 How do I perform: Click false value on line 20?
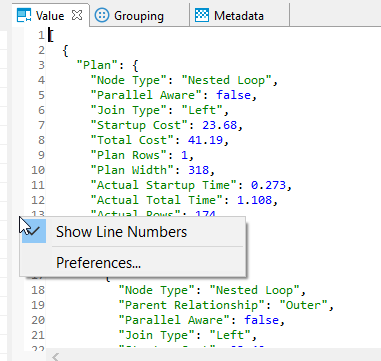[x=261, y=320]
